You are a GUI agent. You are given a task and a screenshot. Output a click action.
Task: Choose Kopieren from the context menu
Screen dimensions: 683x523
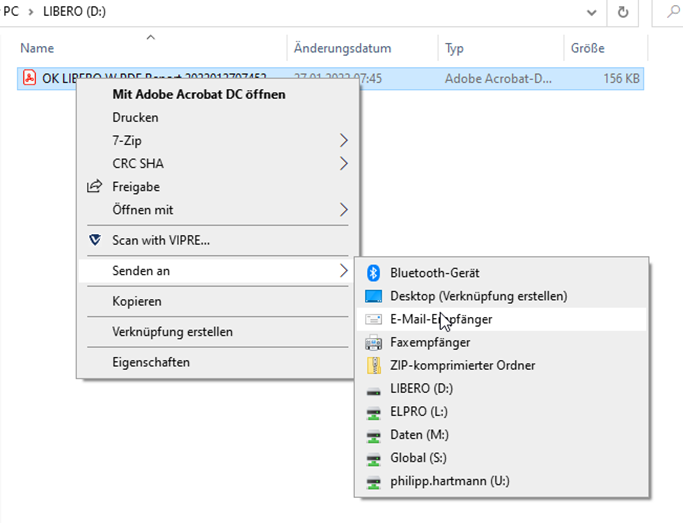pos(137,301)
